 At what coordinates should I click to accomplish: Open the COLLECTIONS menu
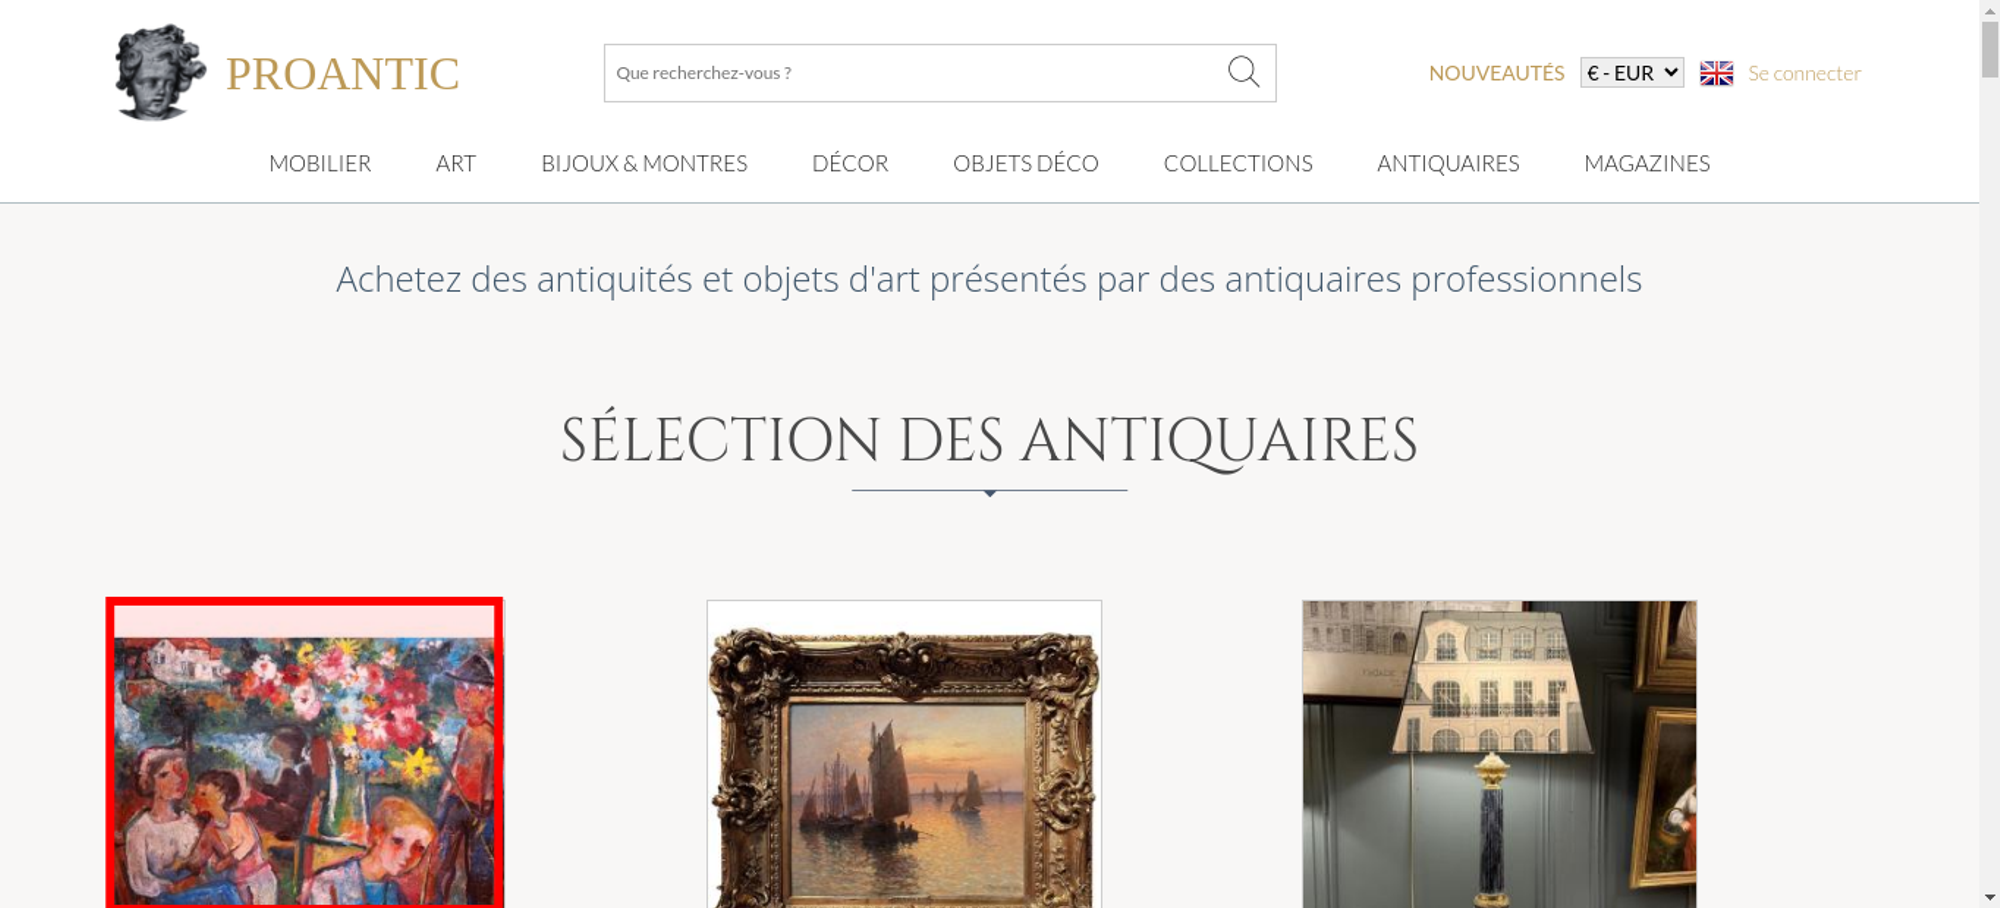[x=1238, y=163]
